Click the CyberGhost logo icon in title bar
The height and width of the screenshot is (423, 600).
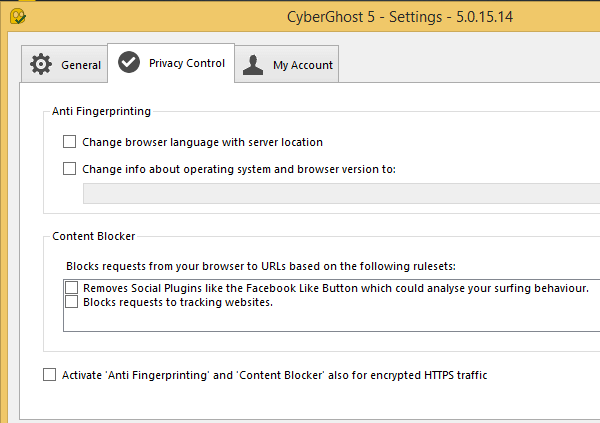[x=18, y=16]
